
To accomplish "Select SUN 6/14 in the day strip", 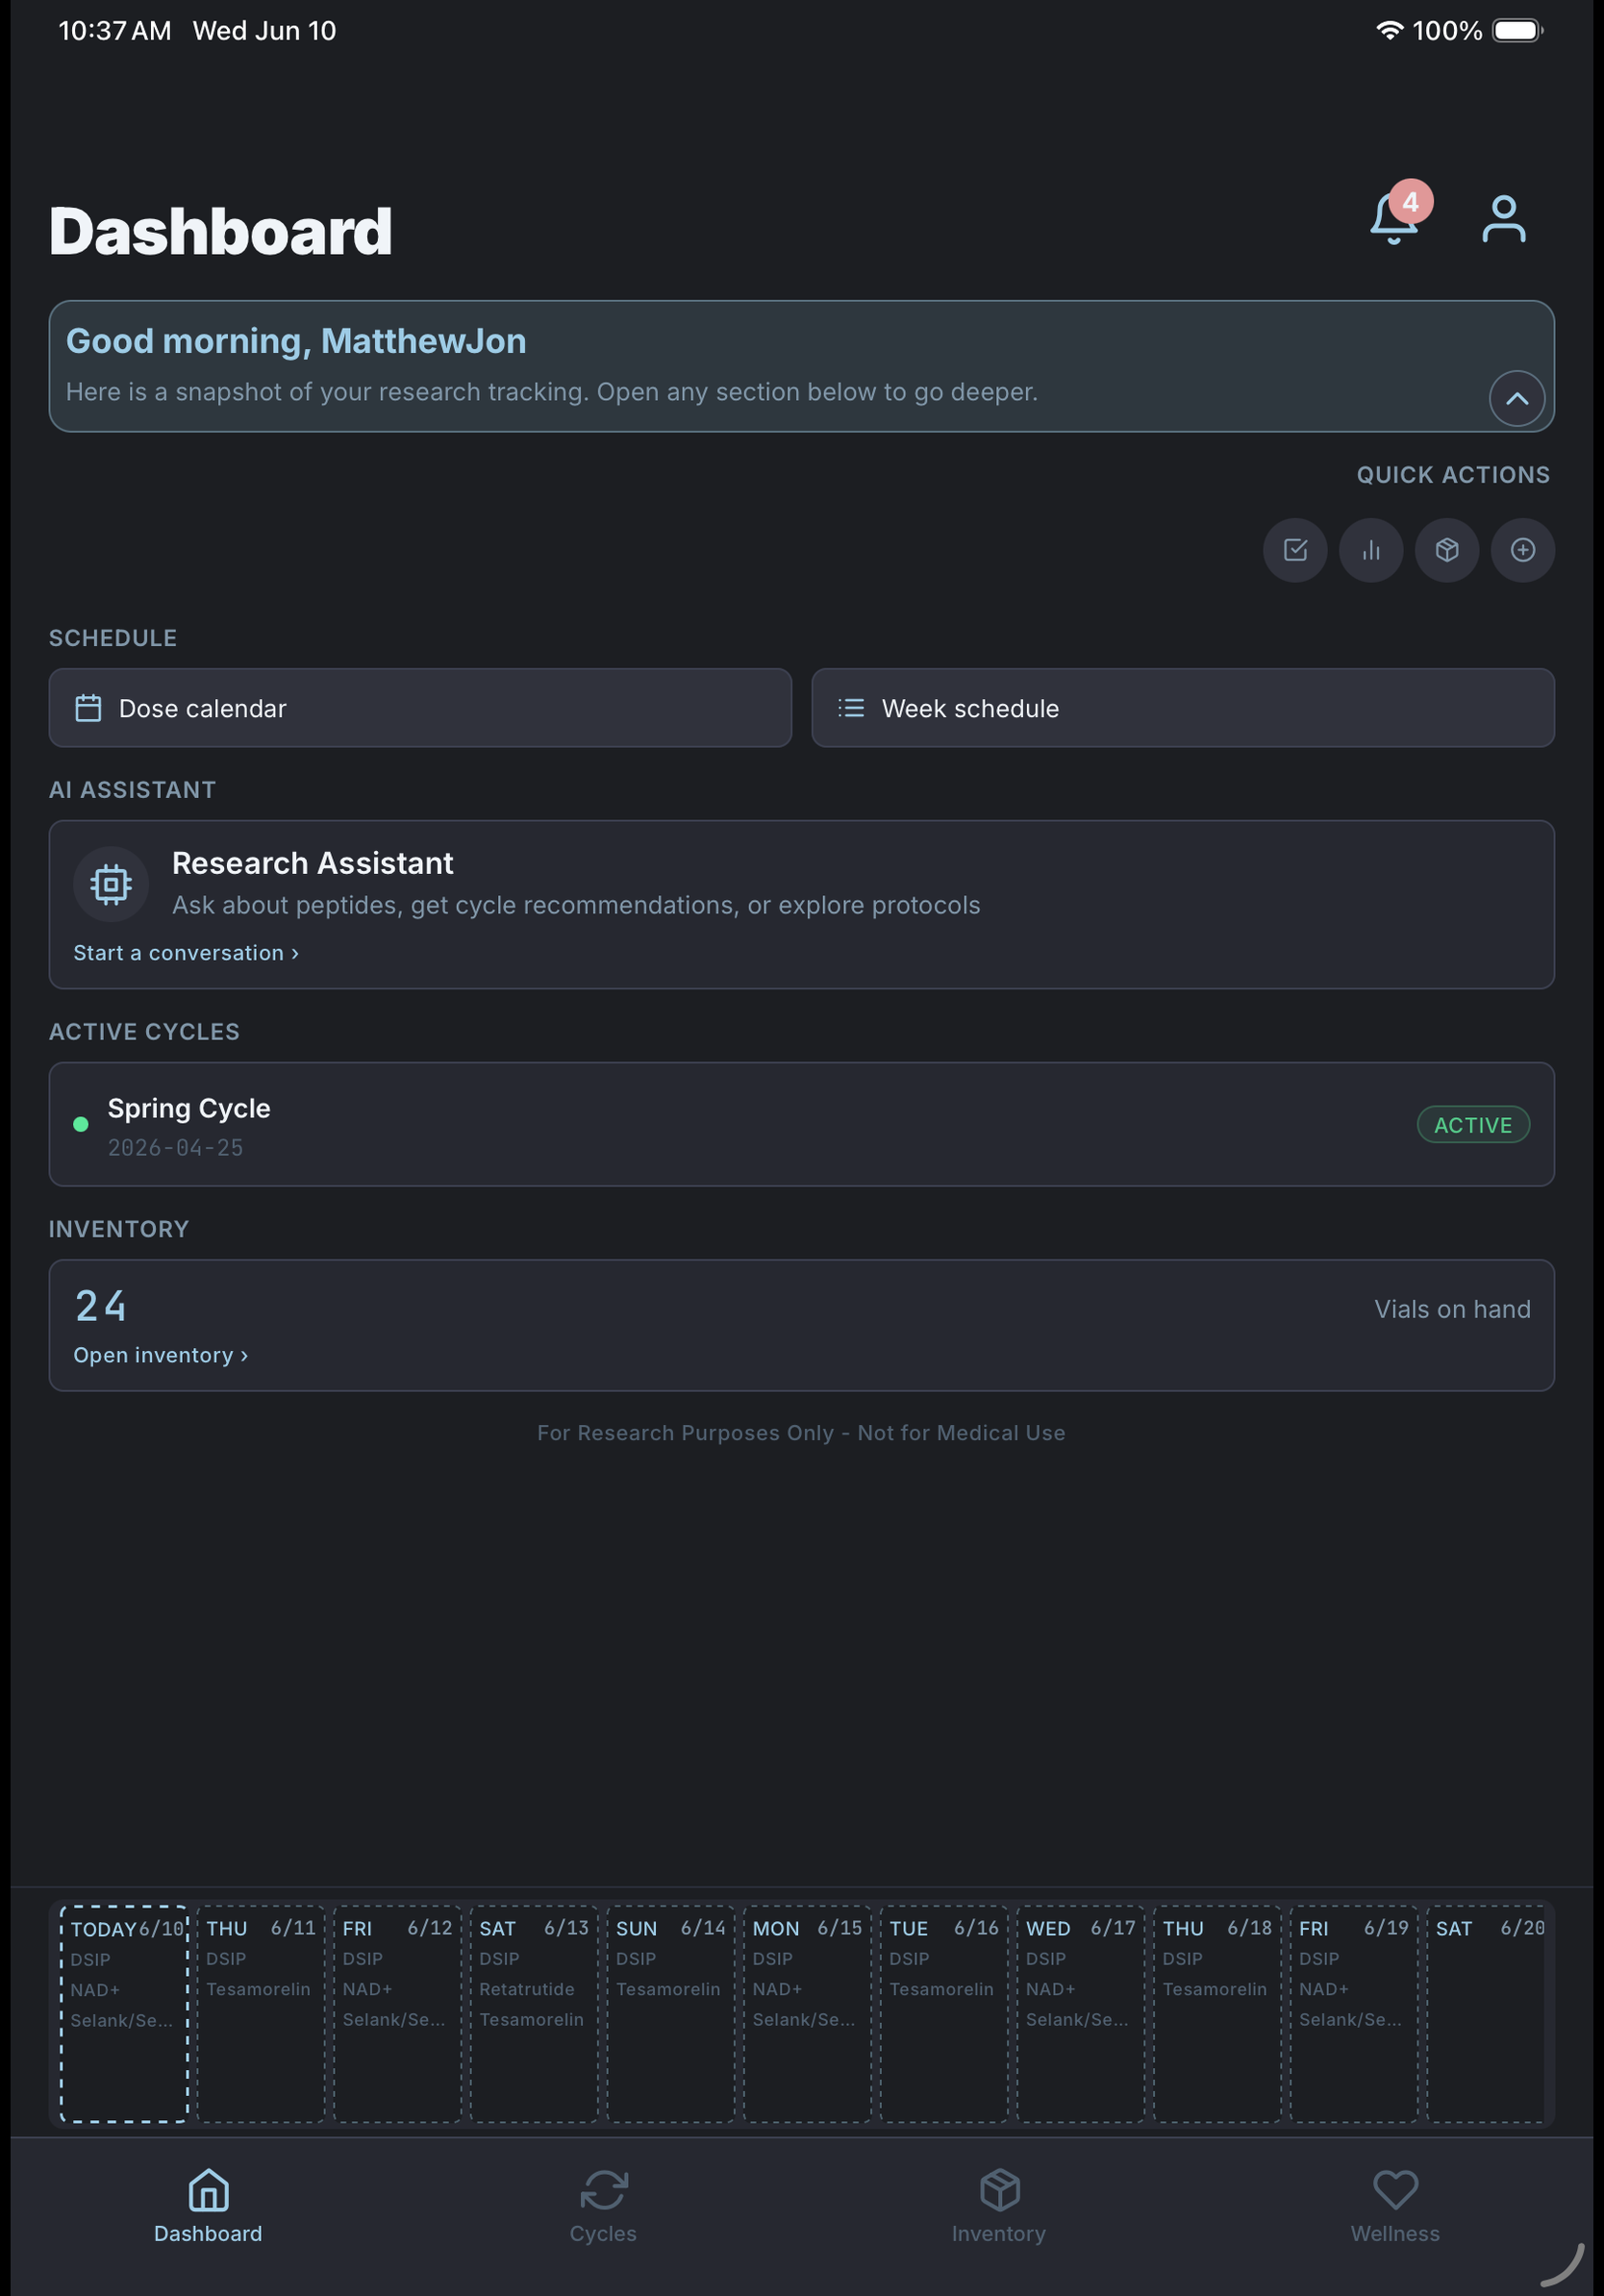I will click(x=671, y=2014).
